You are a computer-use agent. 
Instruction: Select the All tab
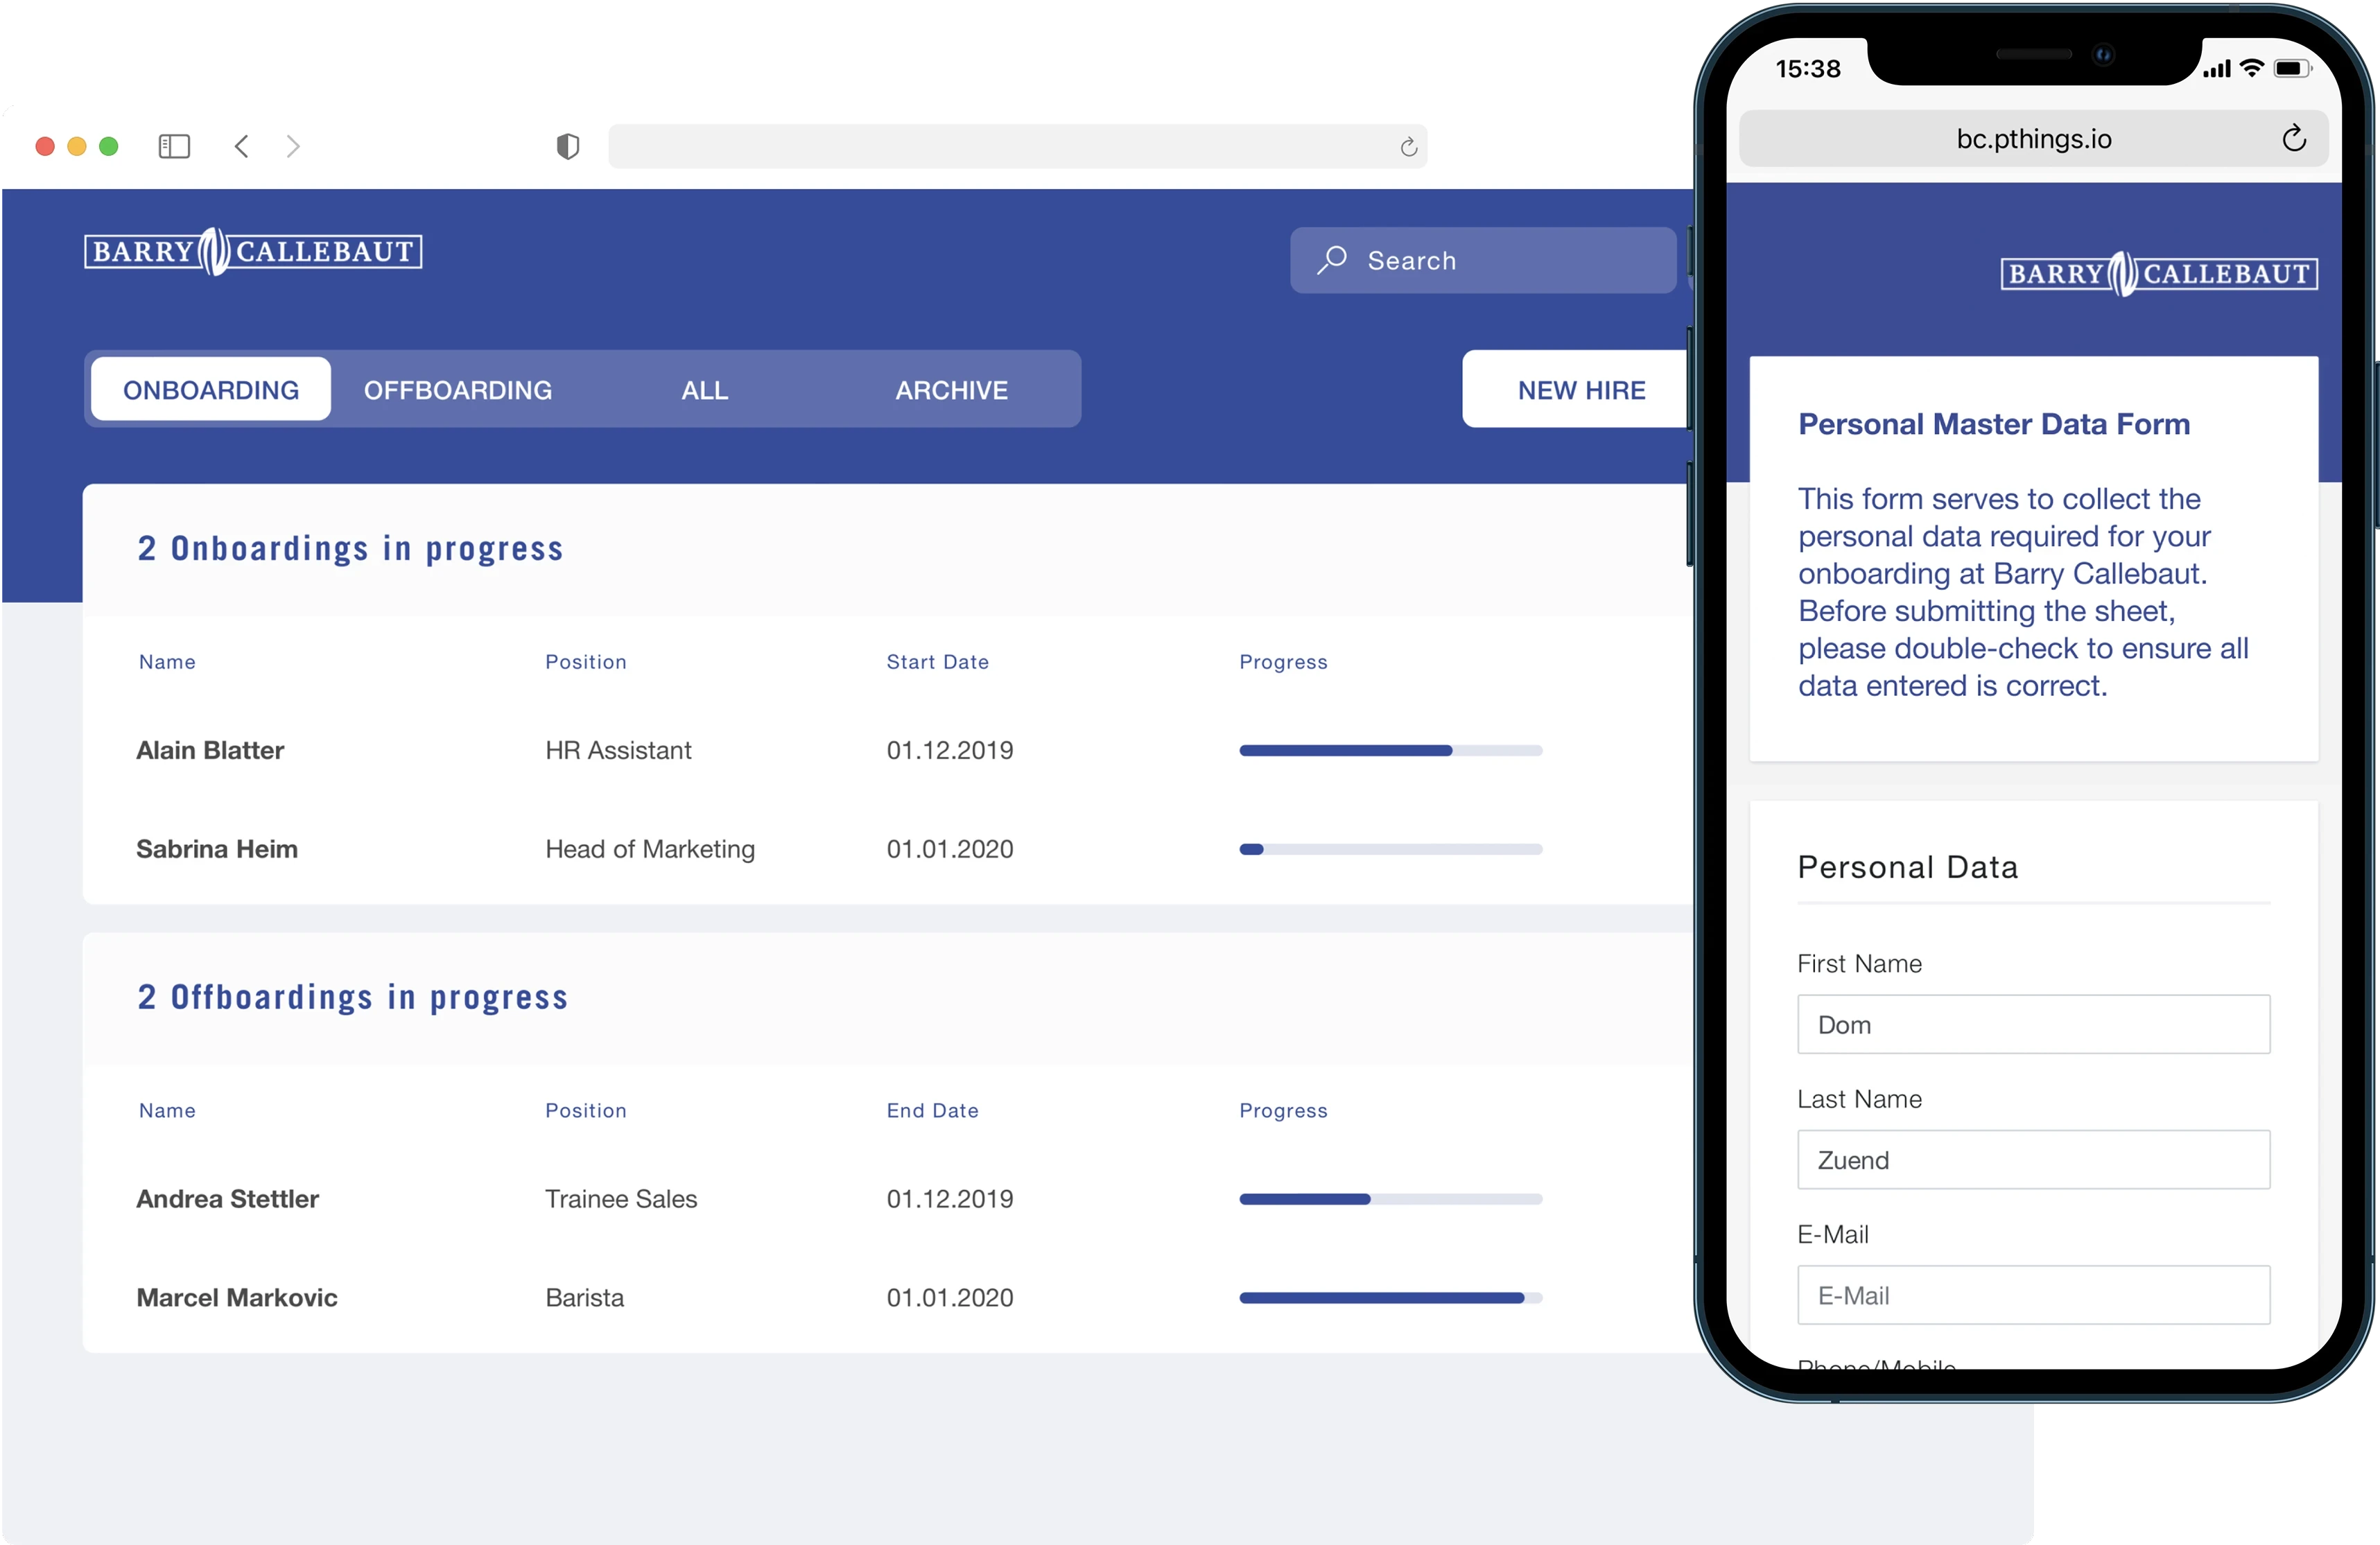coord(705,390)
